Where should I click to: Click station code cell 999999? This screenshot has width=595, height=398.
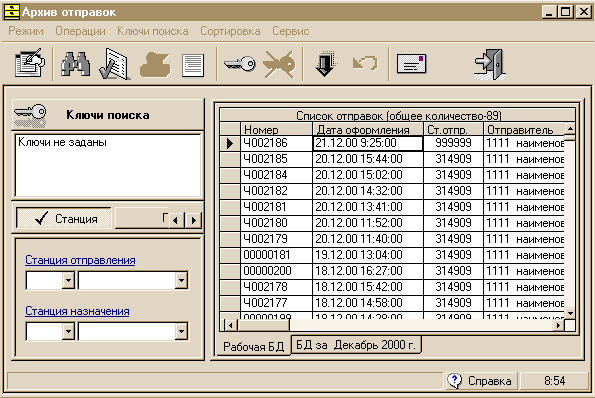click(453, 143)
